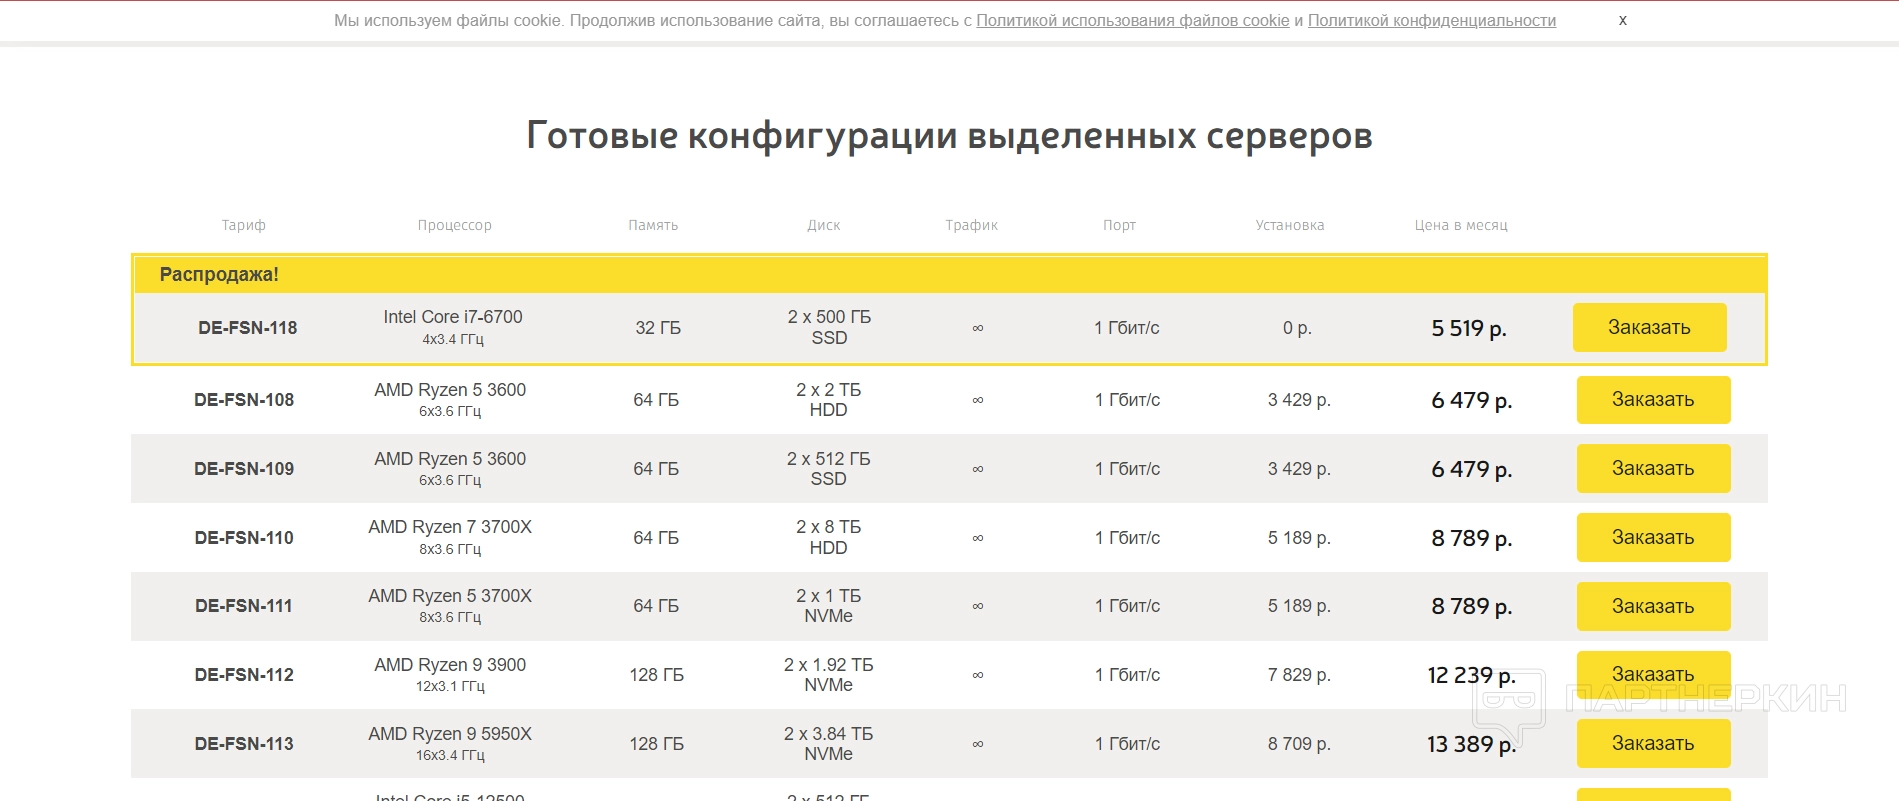
Task: Click AMD Ryzen 7 3700X processor cell
Action: click(x=450, y=537)
